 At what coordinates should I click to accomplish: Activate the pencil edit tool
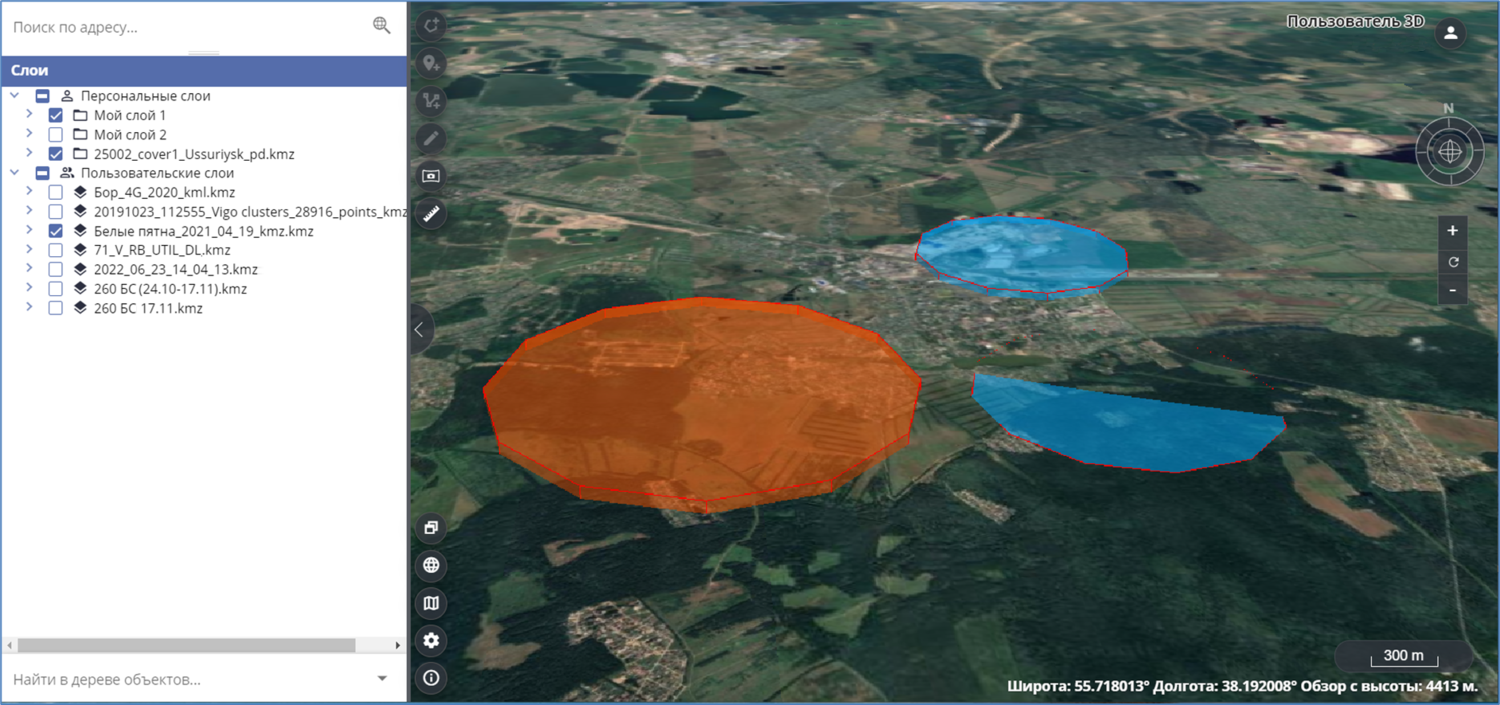click(x=431, y=138)
